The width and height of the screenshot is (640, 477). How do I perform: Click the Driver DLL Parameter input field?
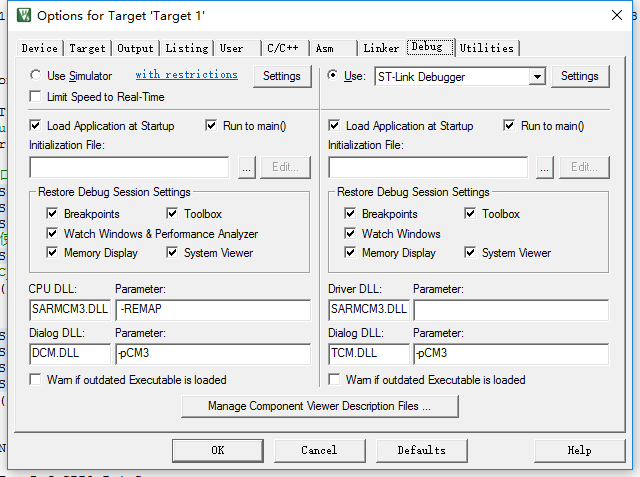511,309
